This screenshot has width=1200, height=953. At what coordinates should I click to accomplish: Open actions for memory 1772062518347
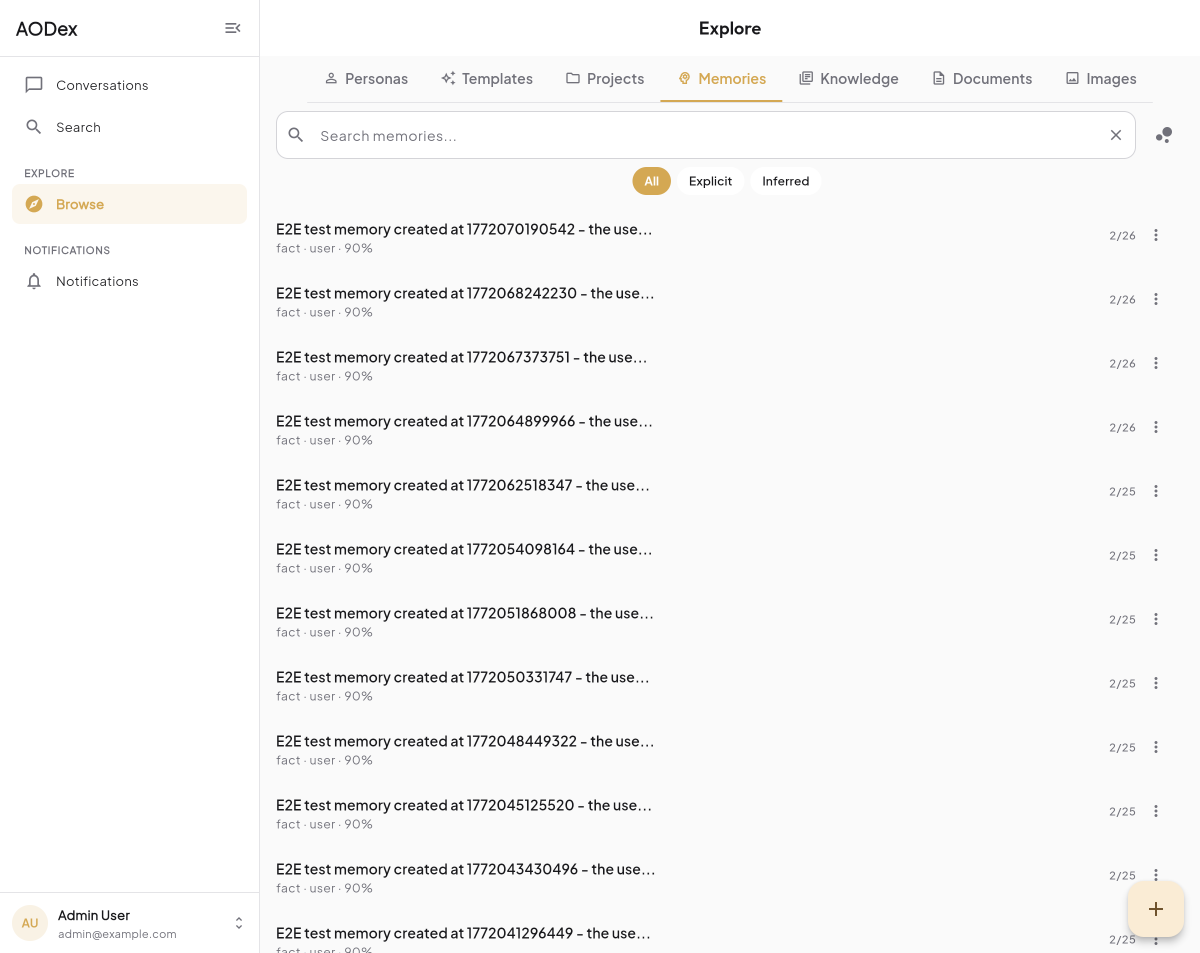click(x=1156, y=491)
